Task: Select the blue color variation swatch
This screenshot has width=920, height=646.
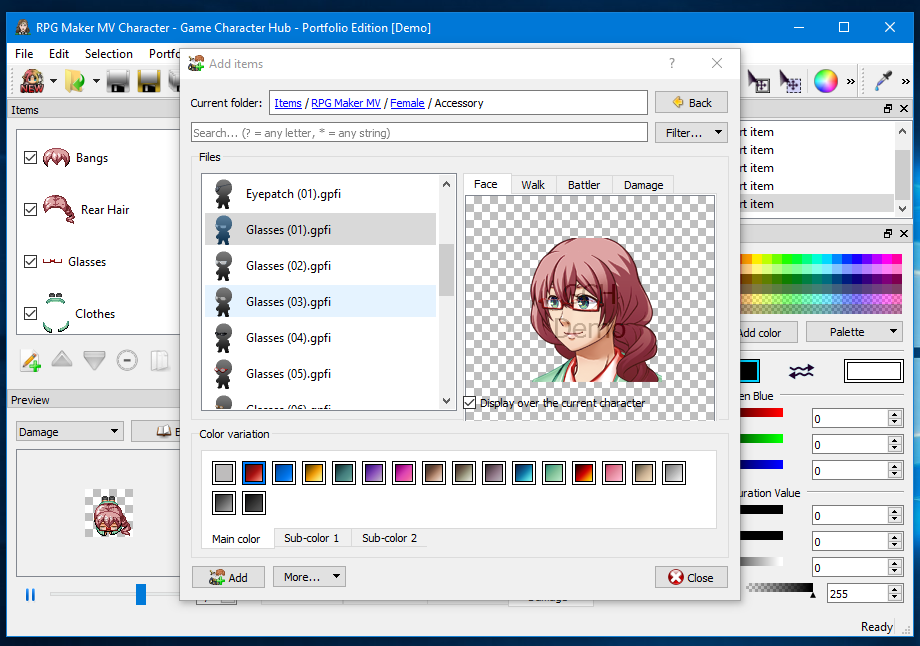Action: (x=284, y=472)
